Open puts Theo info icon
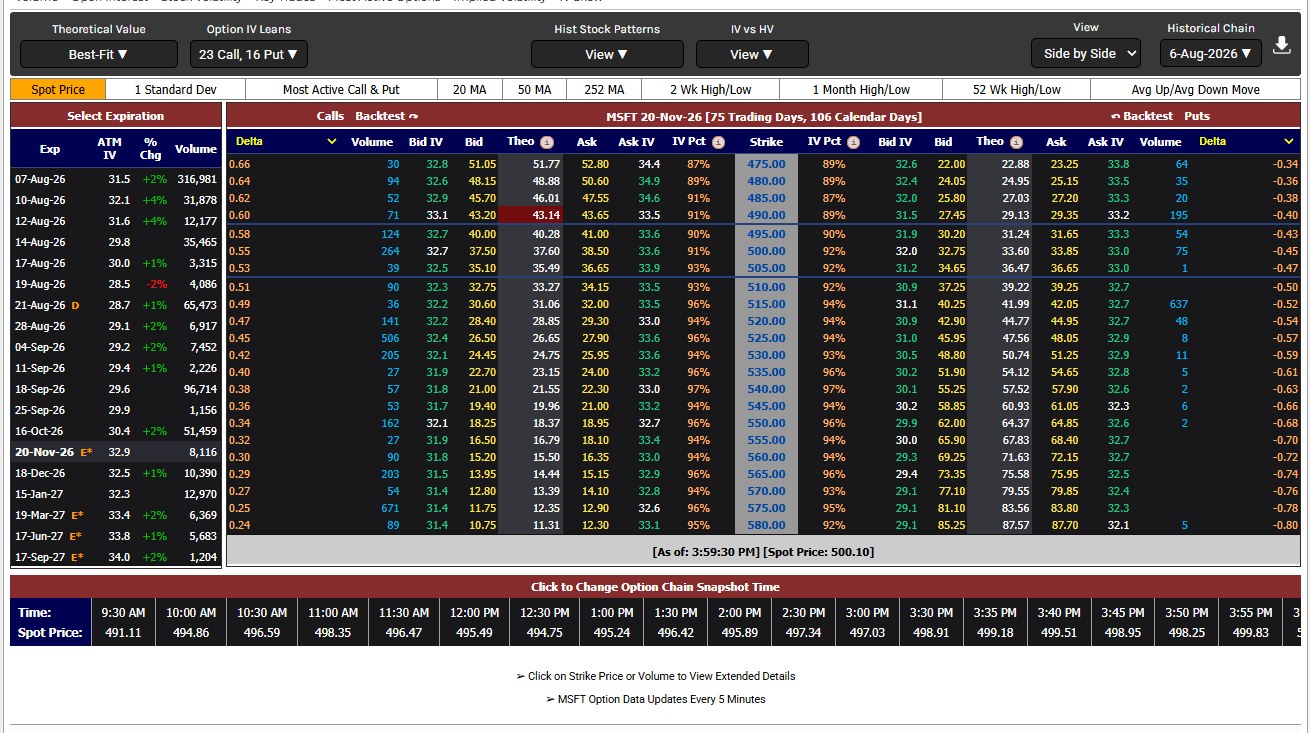This screenshot has width=1311, height=733. (1016, 142)
